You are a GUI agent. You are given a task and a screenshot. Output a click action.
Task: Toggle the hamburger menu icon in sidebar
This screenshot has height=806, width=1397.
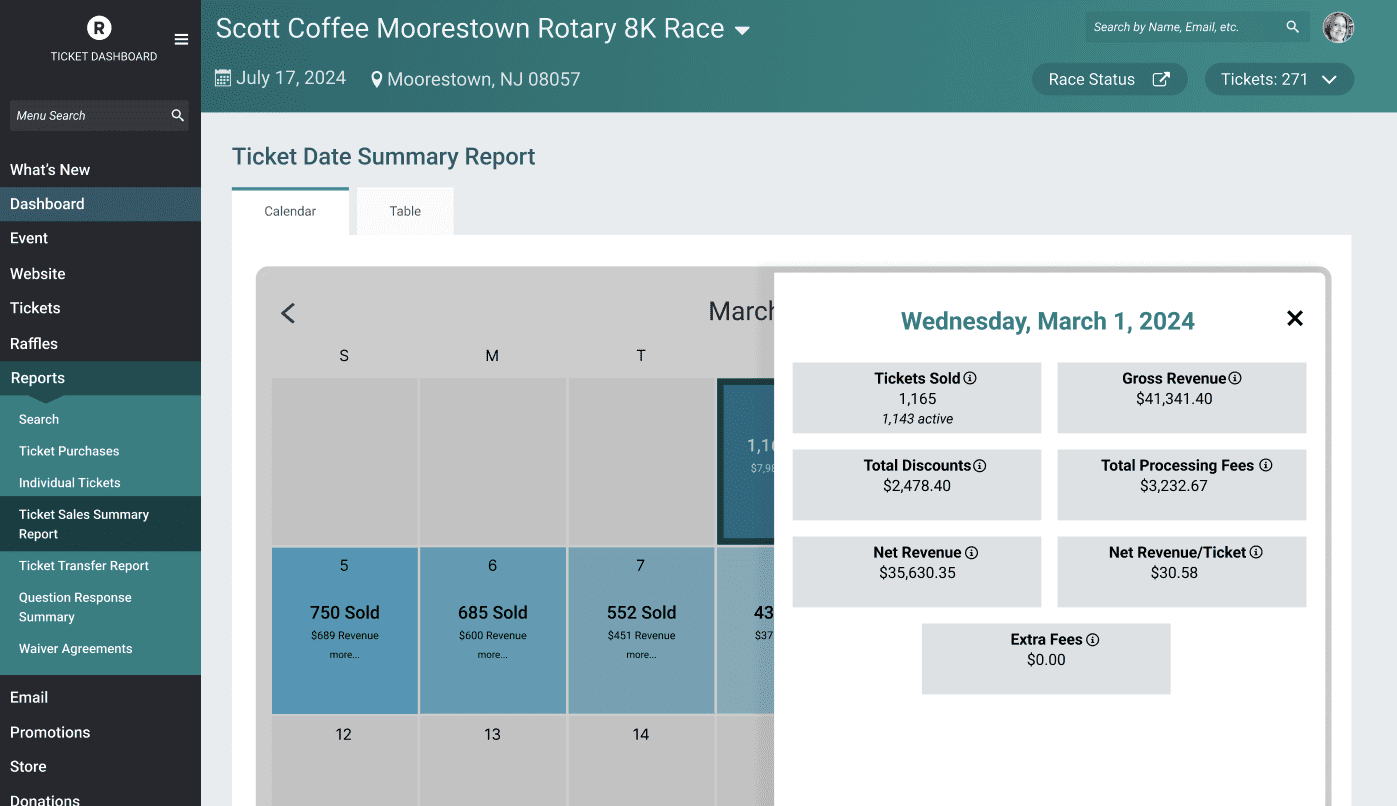click(181, 39)
